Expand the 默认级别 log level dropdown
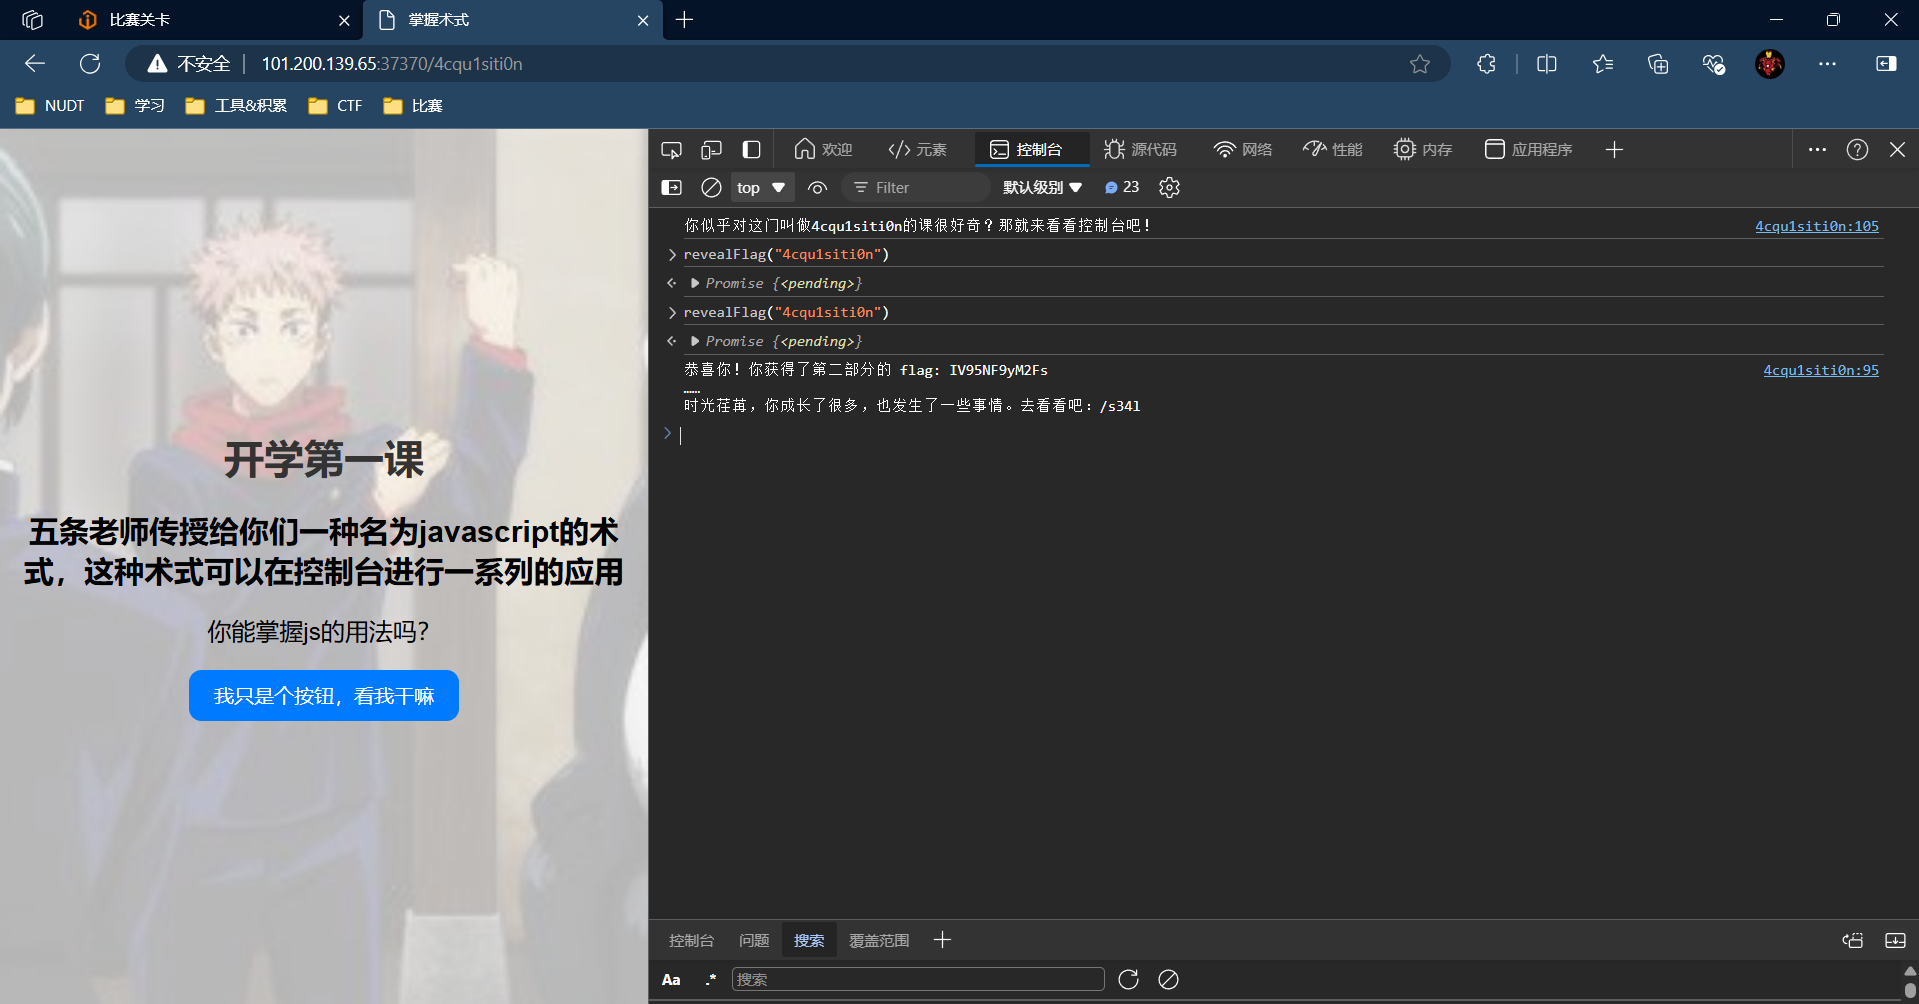 point(1042,188)
